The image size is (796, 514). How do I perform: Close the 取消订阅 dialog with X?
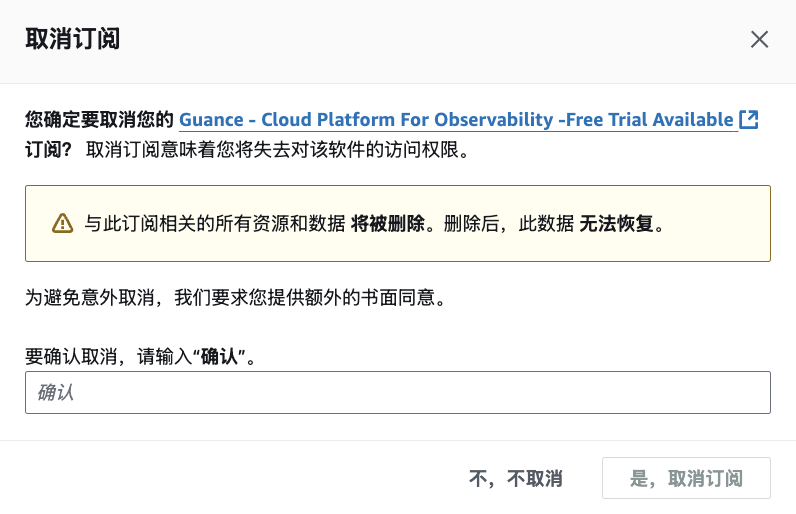pos(759,39)
